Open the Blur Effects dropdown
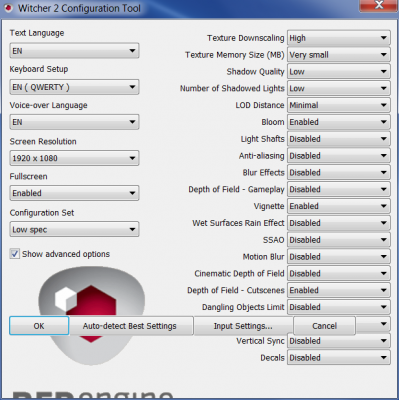The height and width of the screenshot is (400, 399). tap(338, 173)
